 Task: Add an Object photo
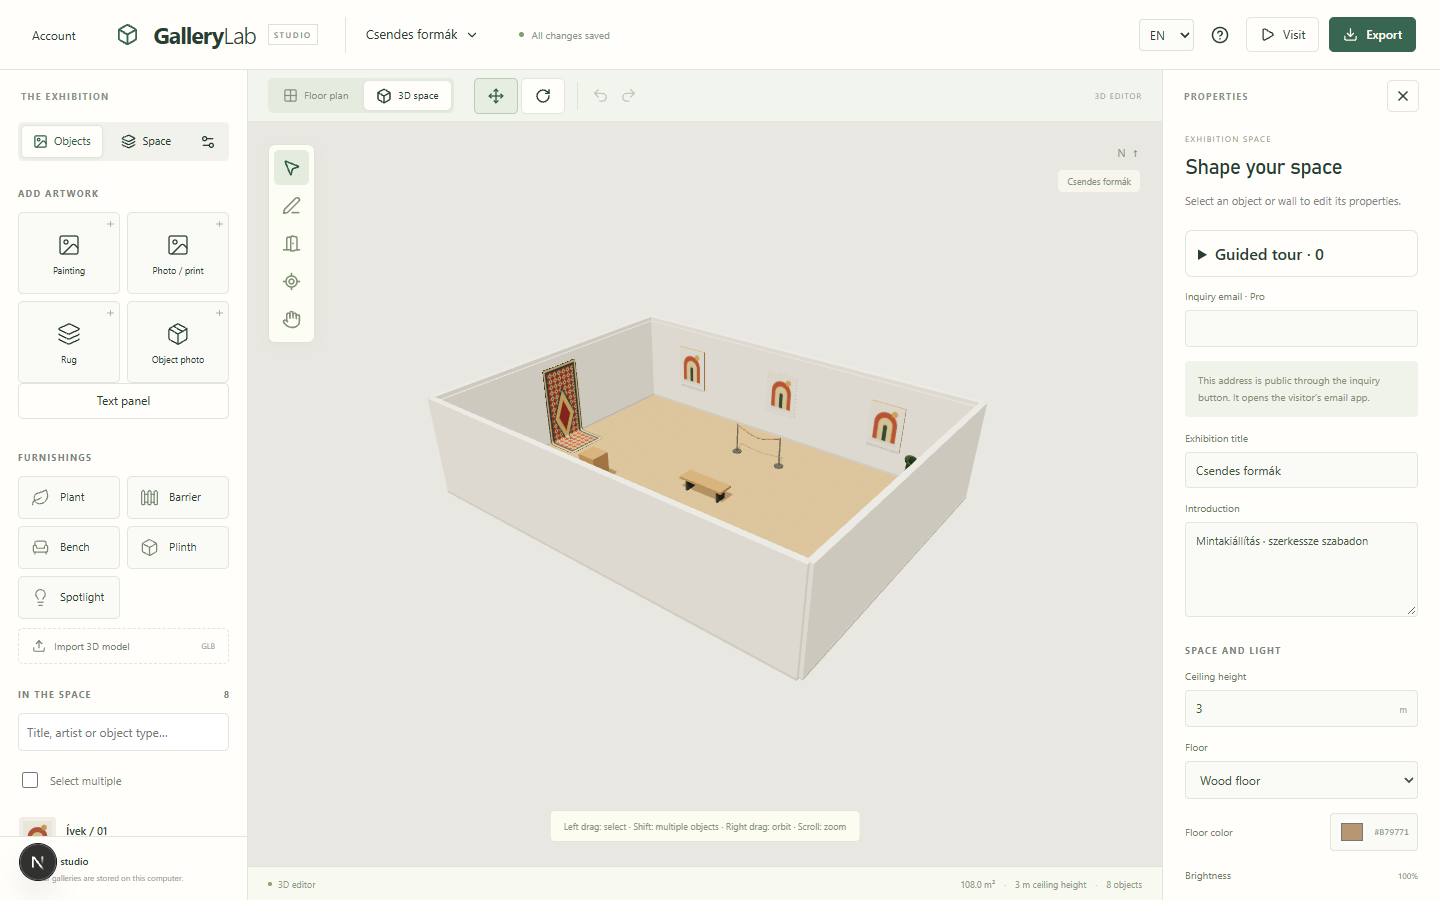(x=178, y=342)
